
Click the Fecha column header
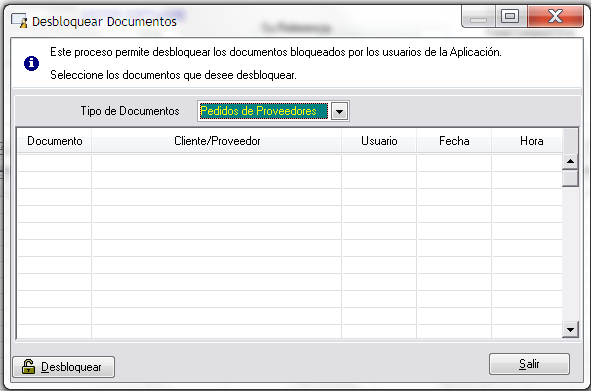point(454,141)
